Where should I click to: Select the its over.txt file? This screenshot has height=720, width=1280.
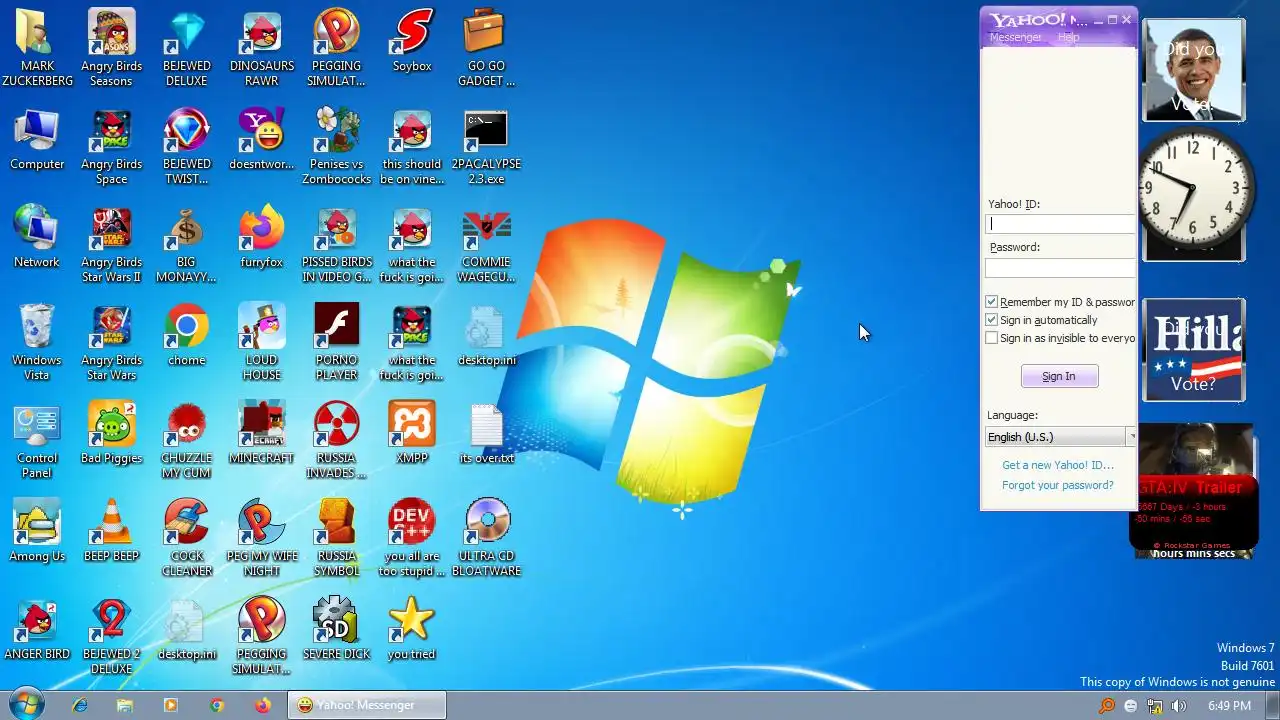click(487, 434)
